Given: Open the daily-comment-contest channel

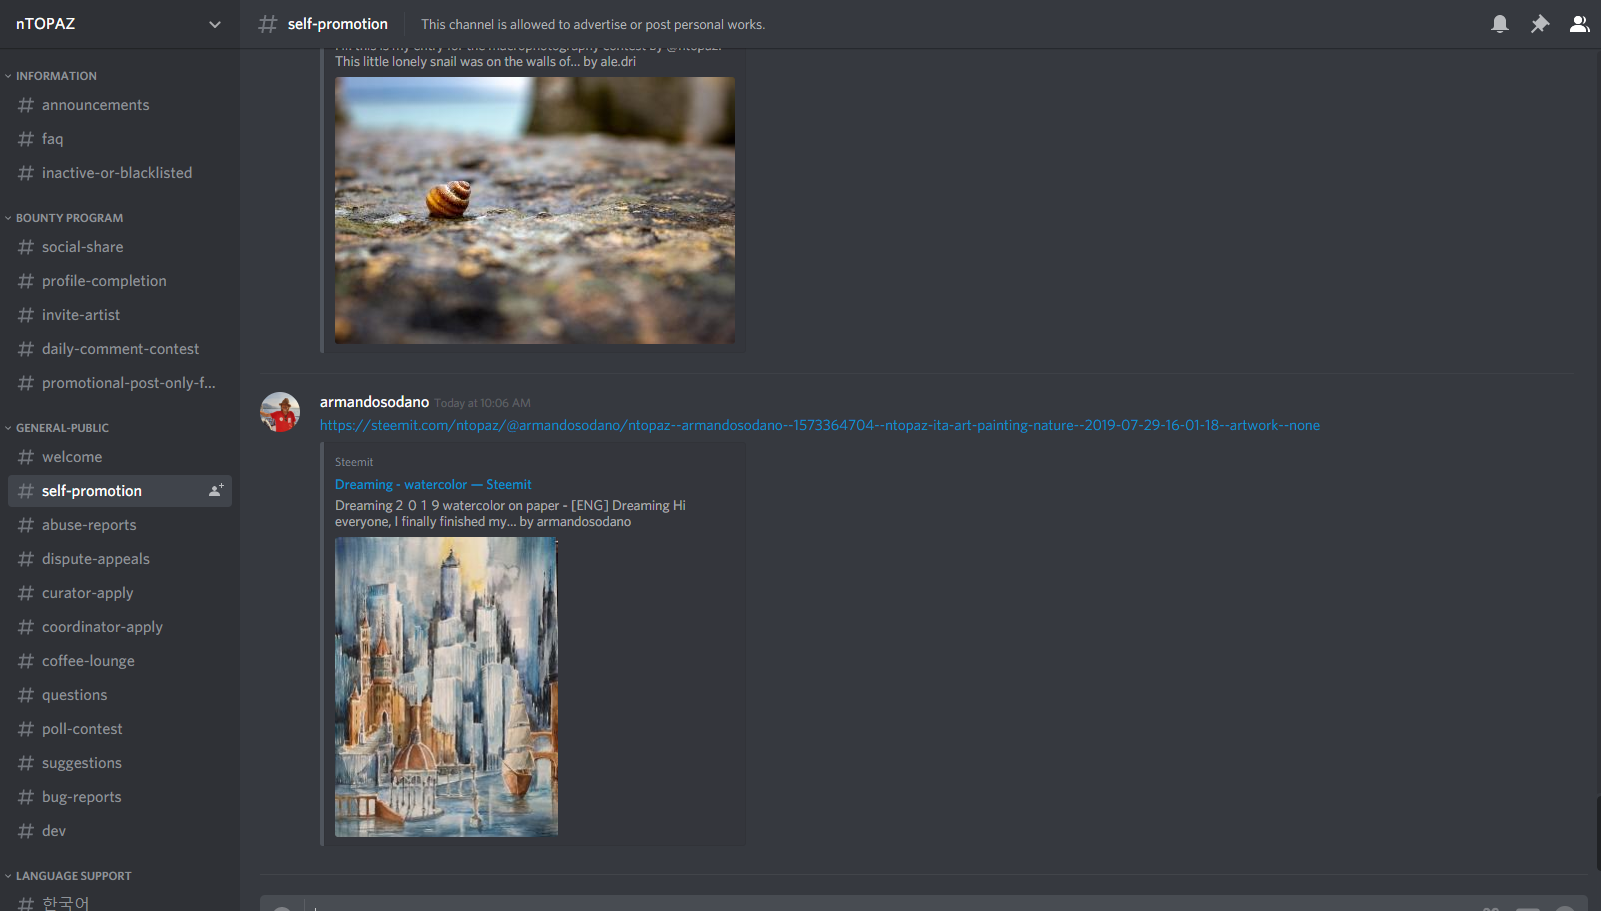Looking at the screenshot, I should coord(120,349).
